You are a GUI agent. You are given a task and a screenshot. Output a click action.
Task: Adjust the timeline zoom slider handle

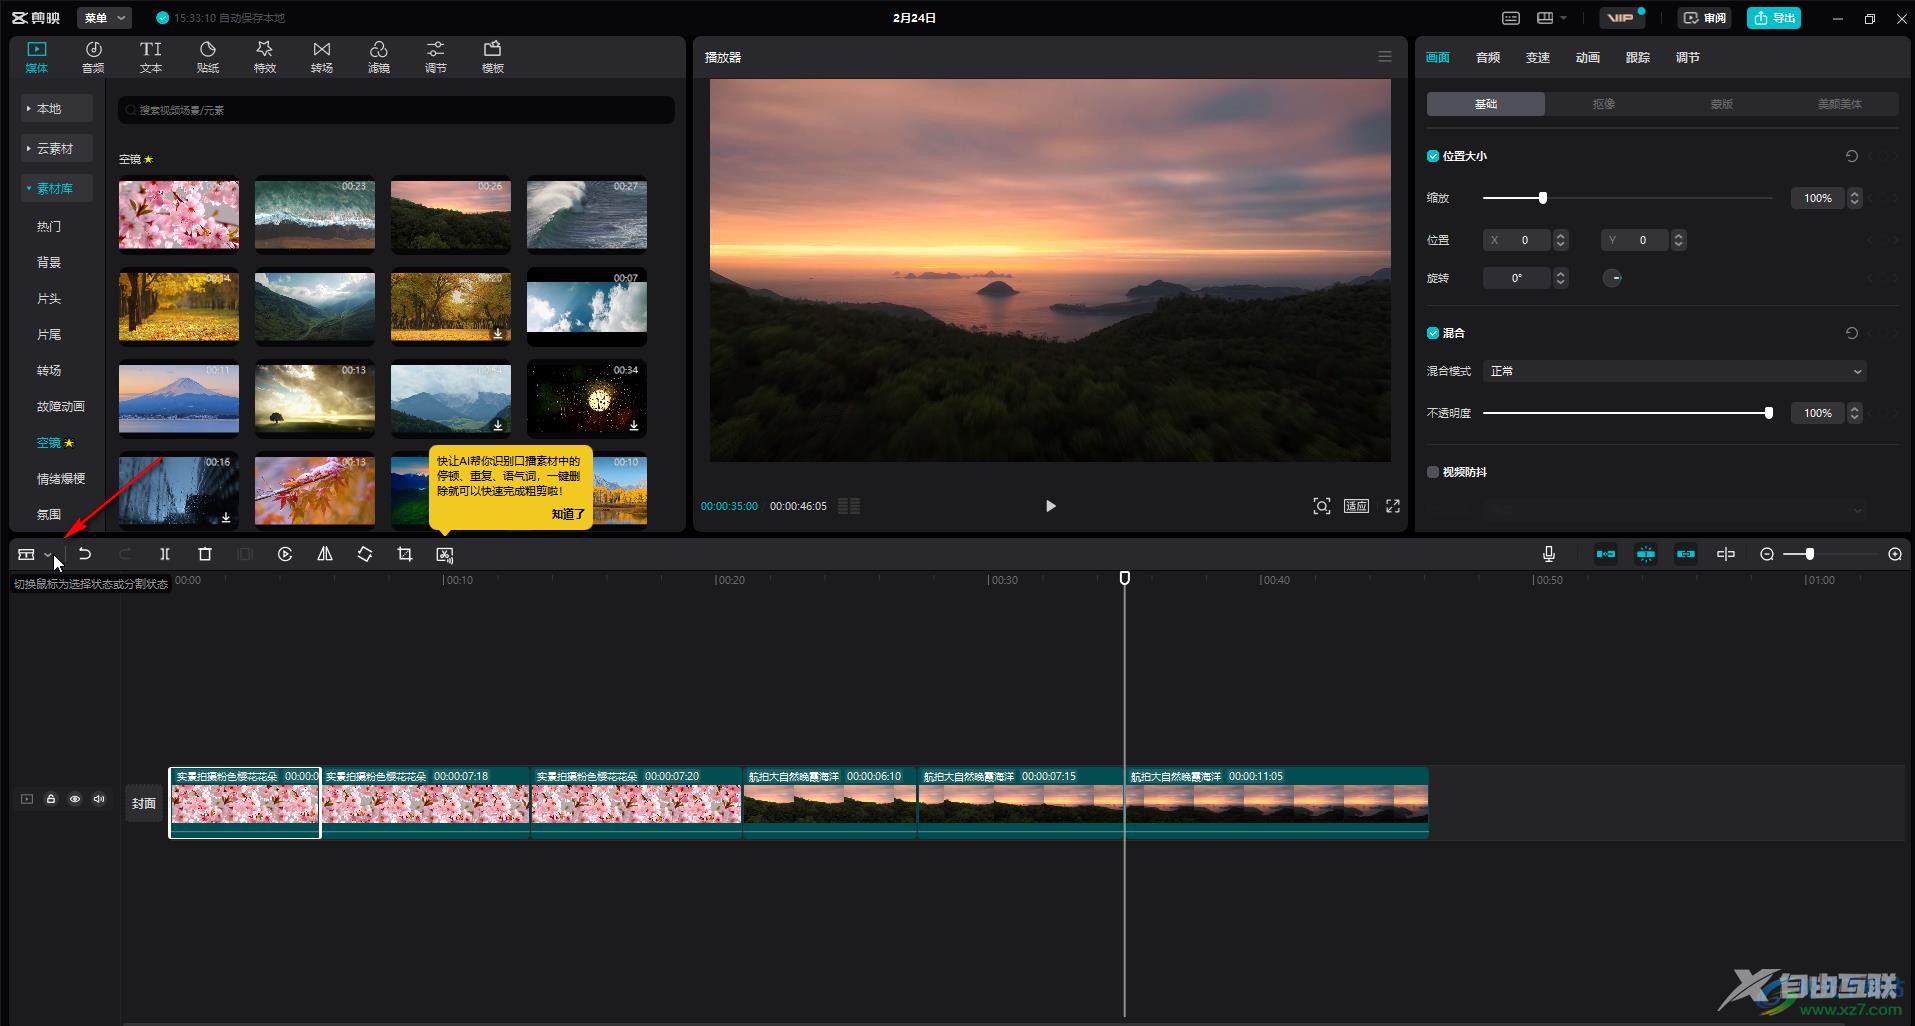coord(1810,554)
